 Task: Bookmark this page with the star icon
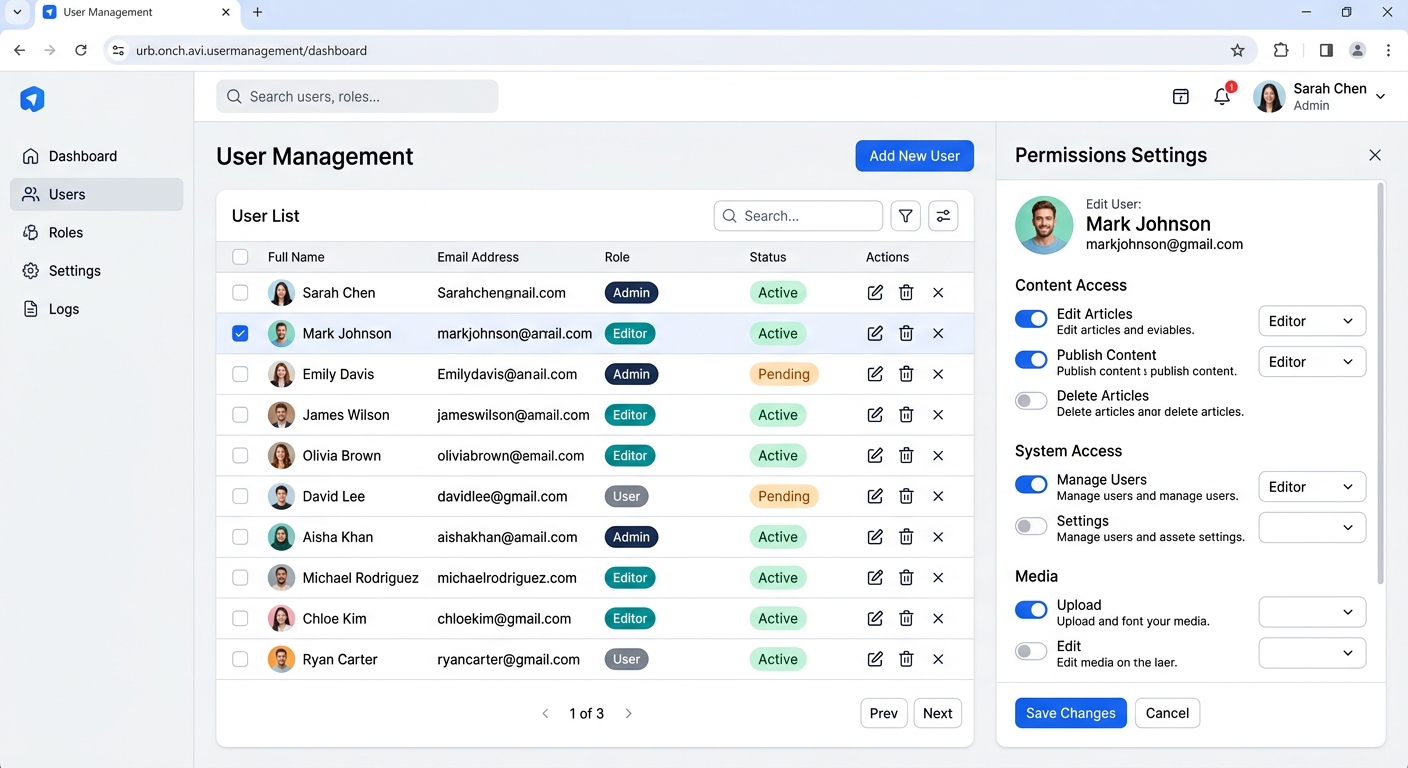pos(1238,51)
